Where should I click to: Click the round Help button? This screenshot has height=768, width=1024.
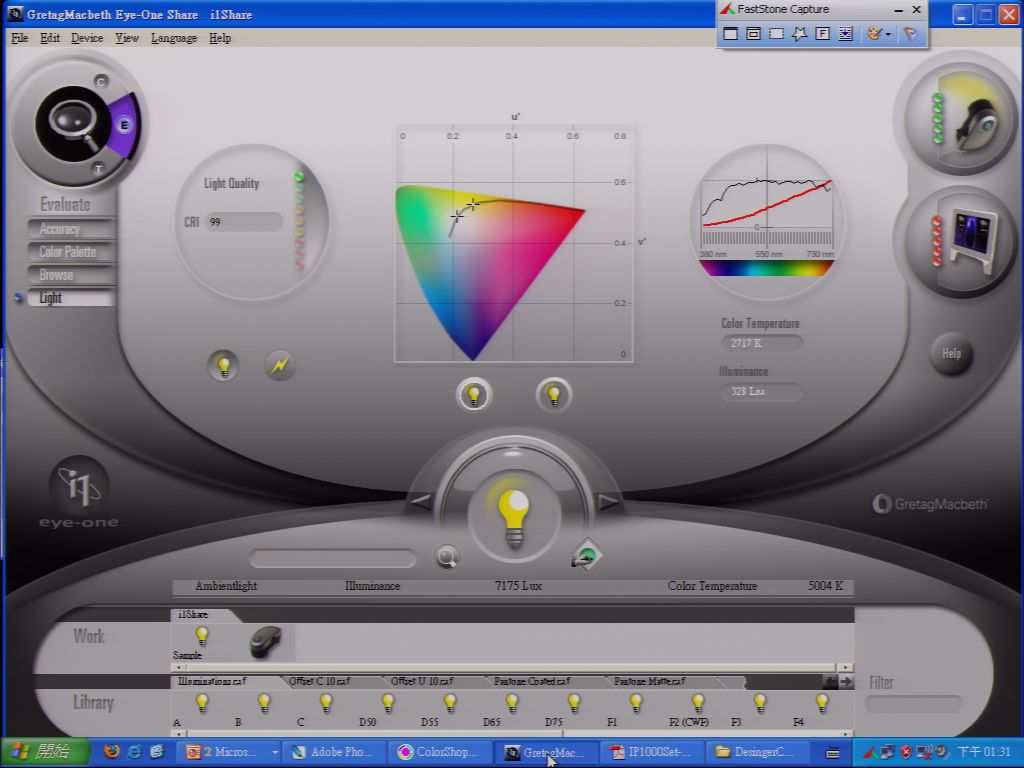(951, 354)
